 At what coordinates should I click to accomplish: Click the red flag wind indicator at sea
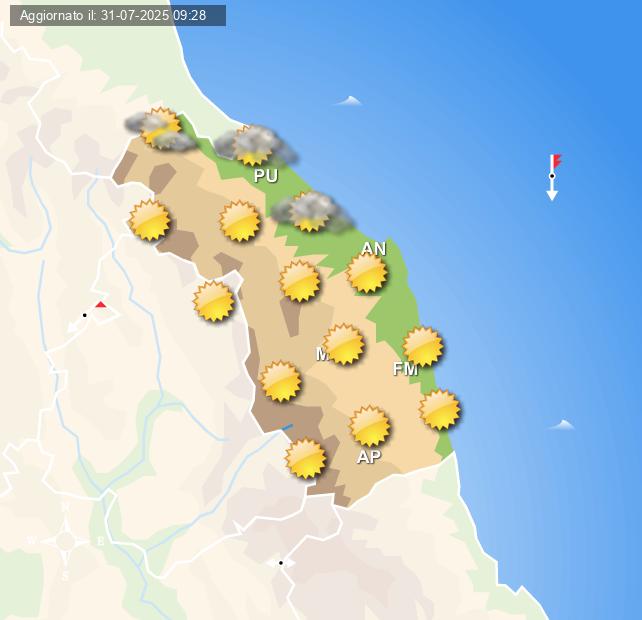pyautogui.click(x=553, y=177)
